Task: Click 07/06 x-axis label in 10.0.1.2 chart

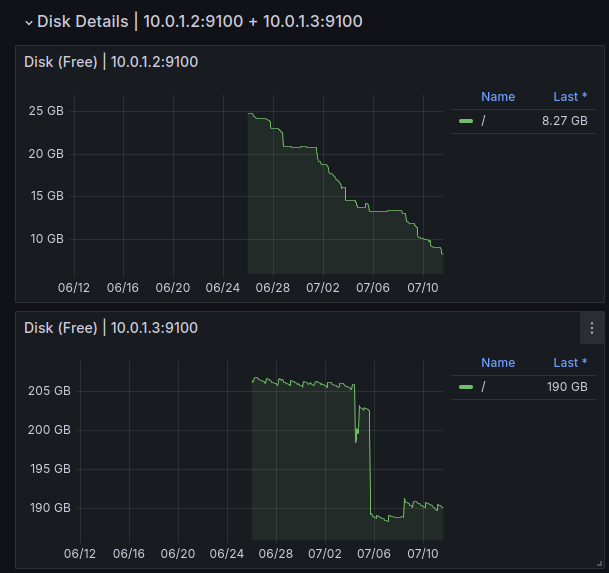Action: [373, 288]
